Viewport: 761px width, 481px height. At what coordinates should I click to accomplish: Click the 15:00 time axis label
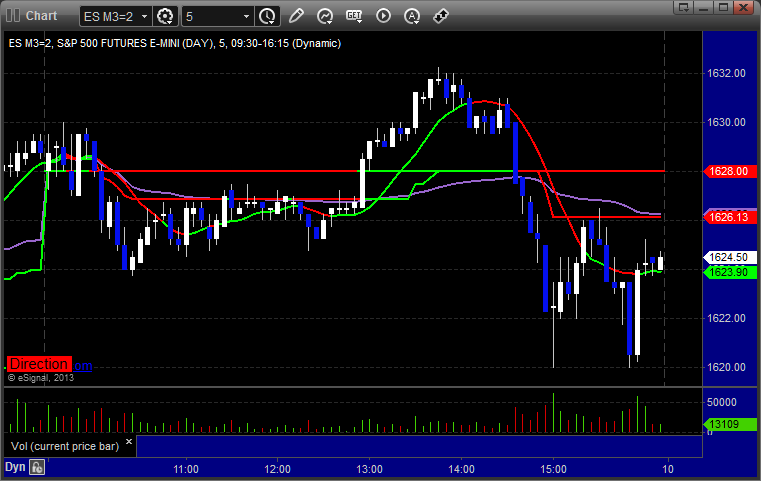(x=553, y=469)
